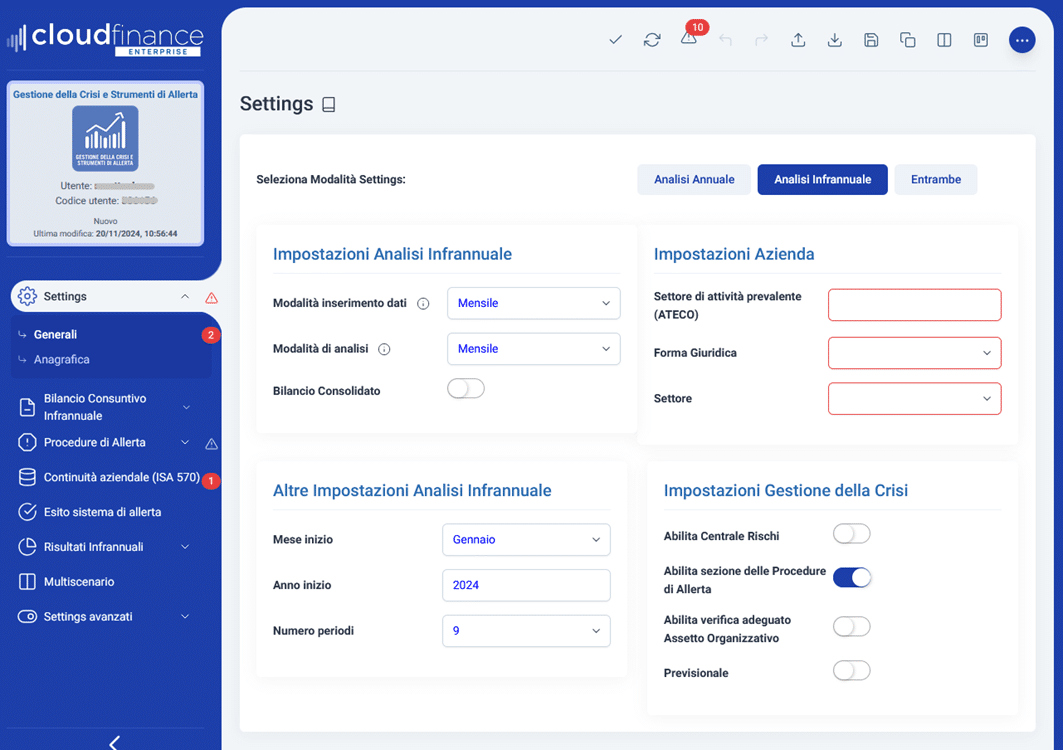The image size is (1063, 750).
Task: Open the alerts icon with 10 notifications badge
Action: pyautogui.click(x=689, y=40)
